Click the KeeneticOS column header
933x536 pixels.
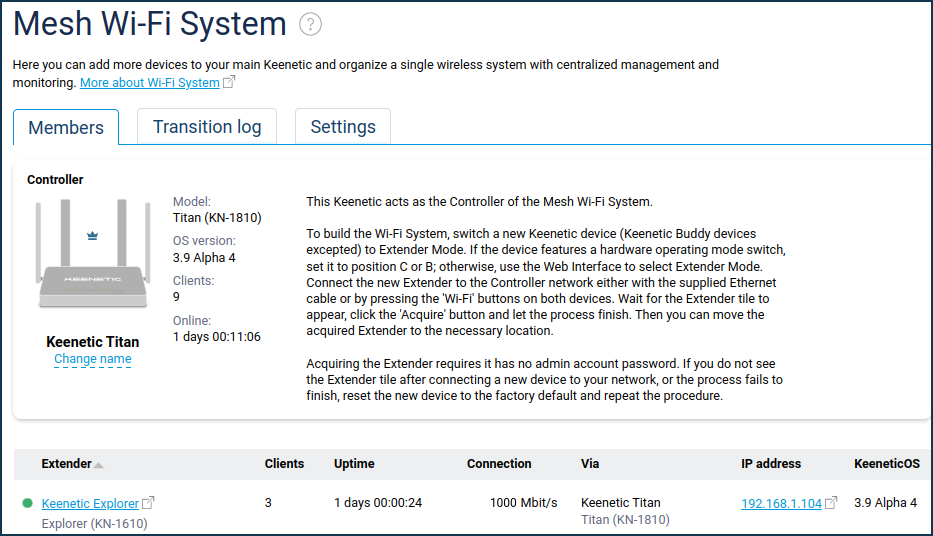(887, 463)
